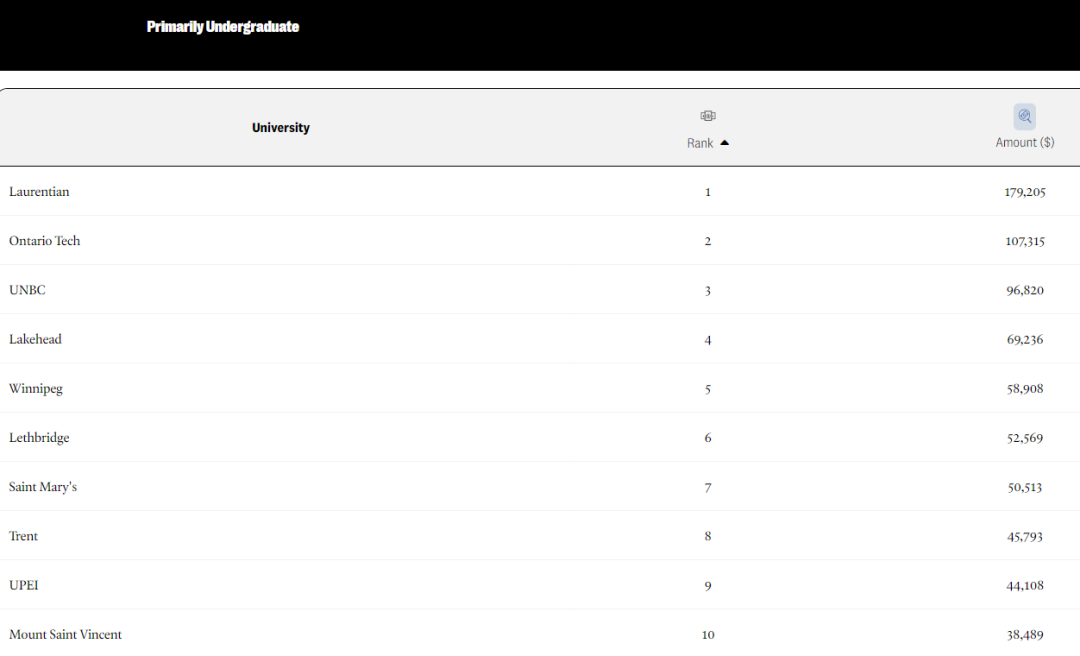Toggle the Rank sort arrow
The image size is (1080, 656).
point(725,143)
